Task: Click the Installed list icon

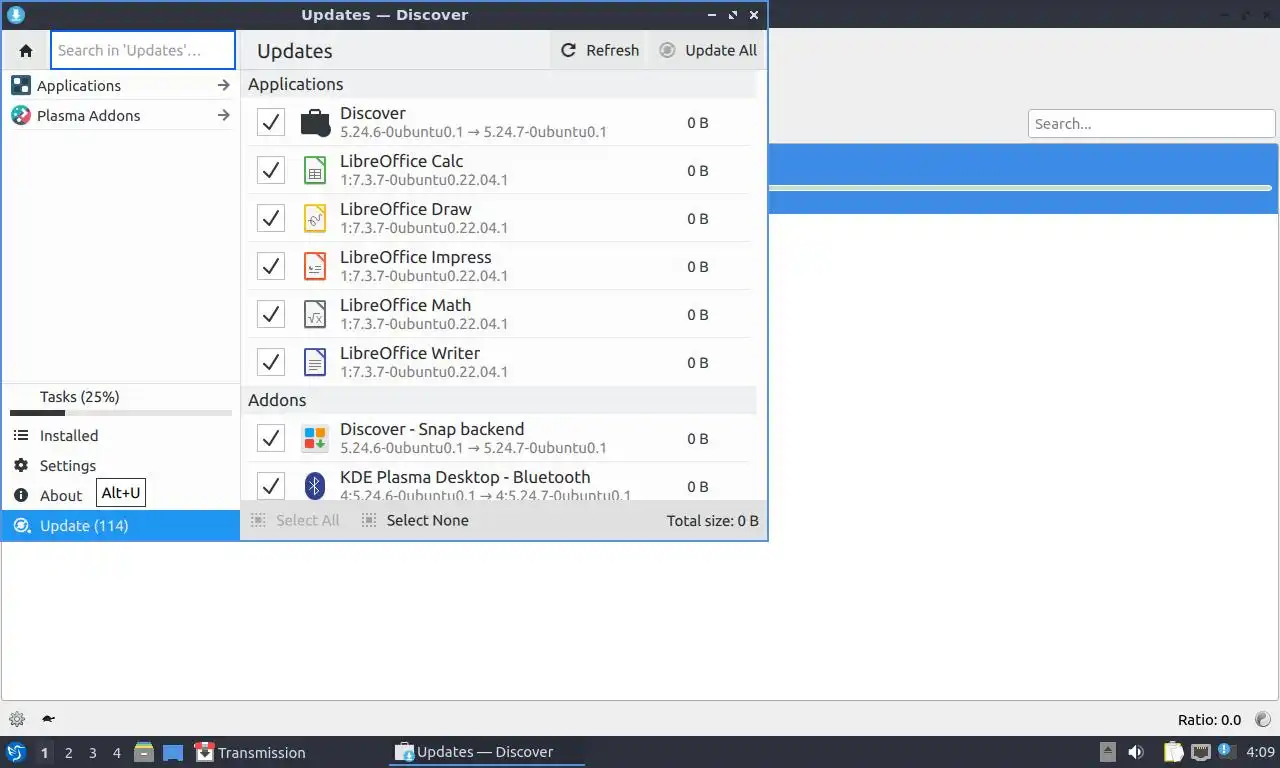Action: point(21,435)
